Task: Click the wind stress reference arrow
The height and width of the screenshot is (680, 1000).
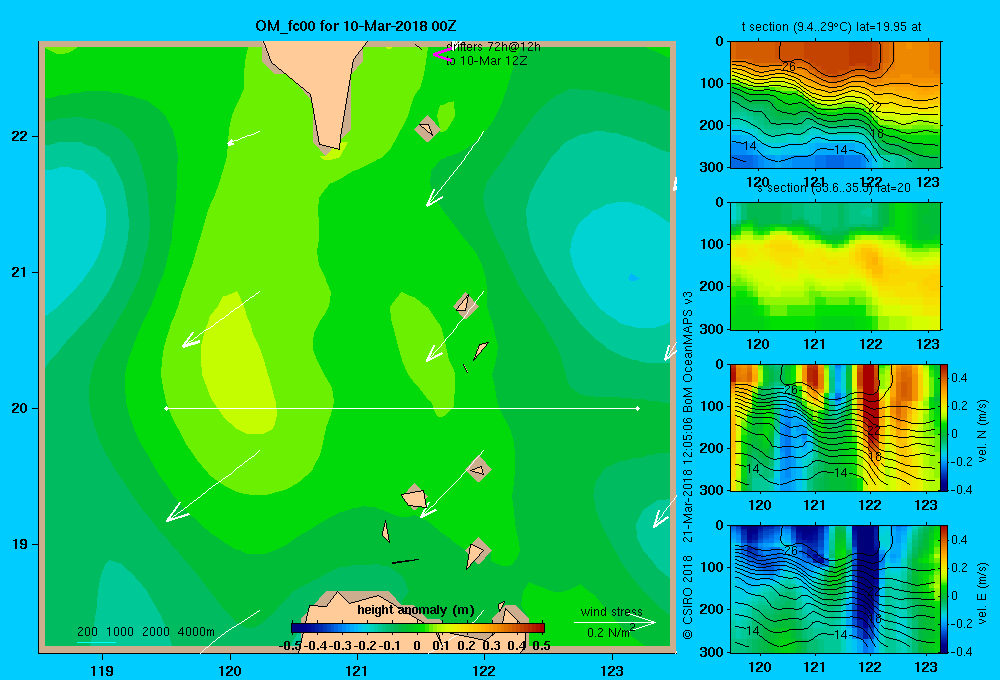Action: coord(615,622)
